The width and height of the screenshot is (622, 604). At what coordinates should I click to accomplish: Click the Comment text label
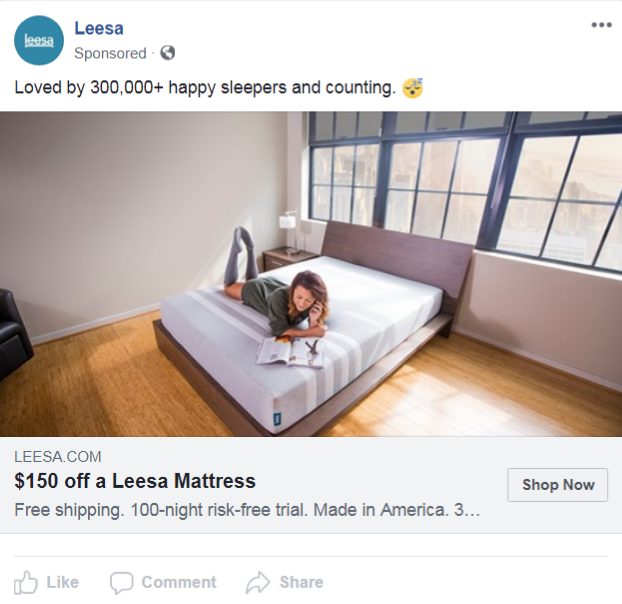(x=178, y=582)
